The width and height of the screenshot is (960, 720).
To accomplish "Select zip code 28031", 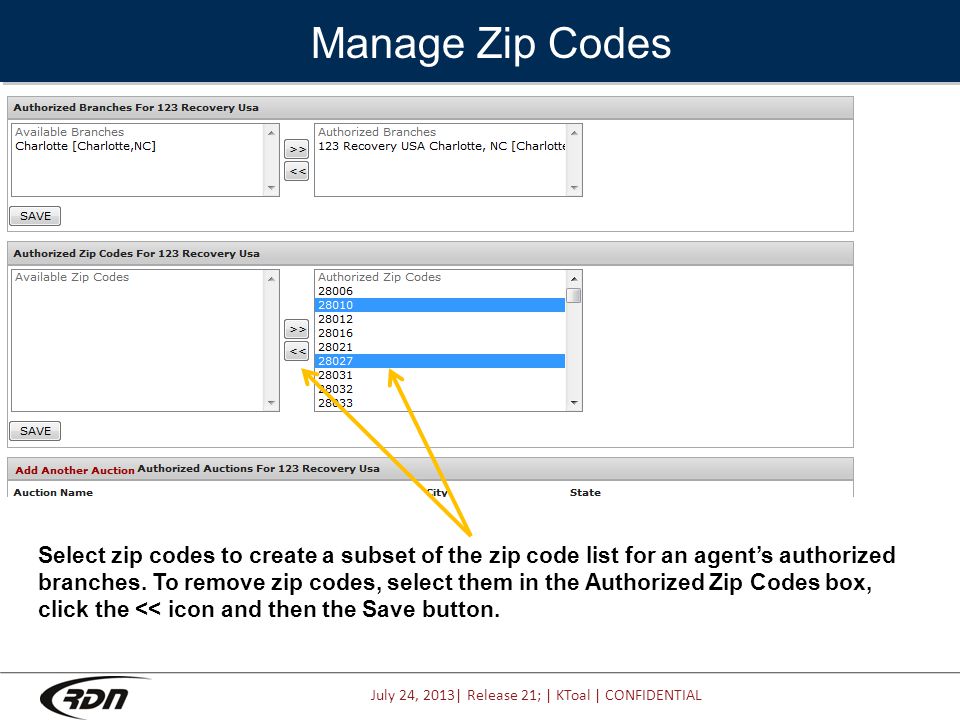I will pyautogui.click(x=440, y=375).
